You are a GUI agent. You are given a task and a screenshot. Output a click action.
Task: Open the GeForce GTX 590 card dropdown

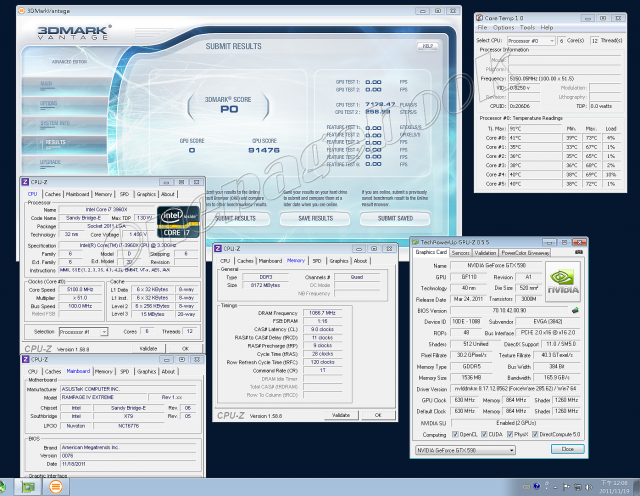(x=465, y=450)
